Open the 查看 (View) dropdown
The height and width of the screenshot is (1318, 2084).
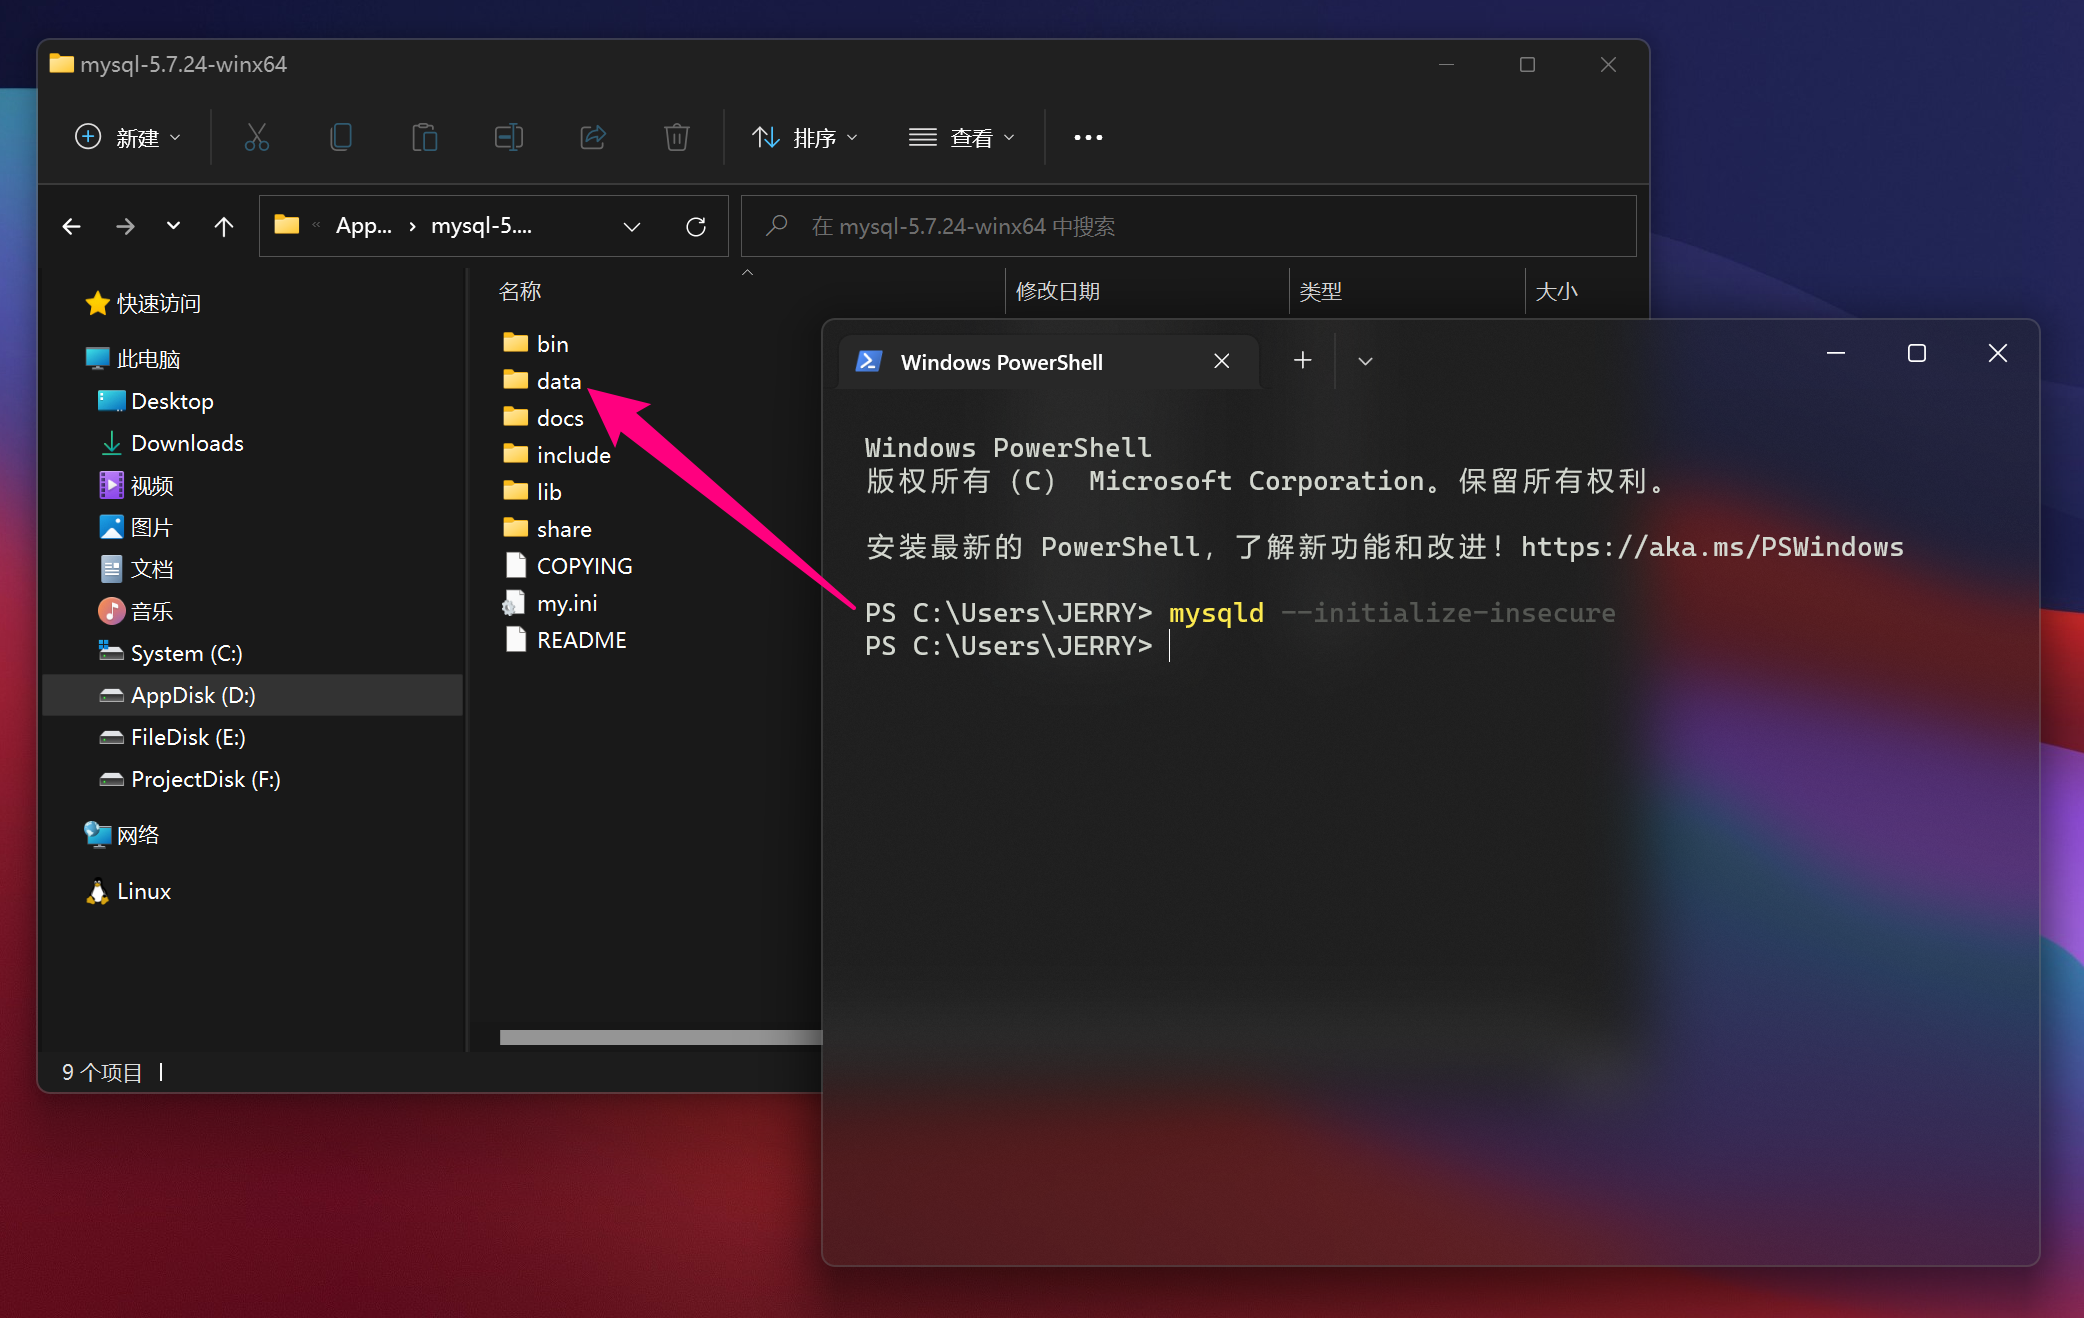click(x=961, y=137)
